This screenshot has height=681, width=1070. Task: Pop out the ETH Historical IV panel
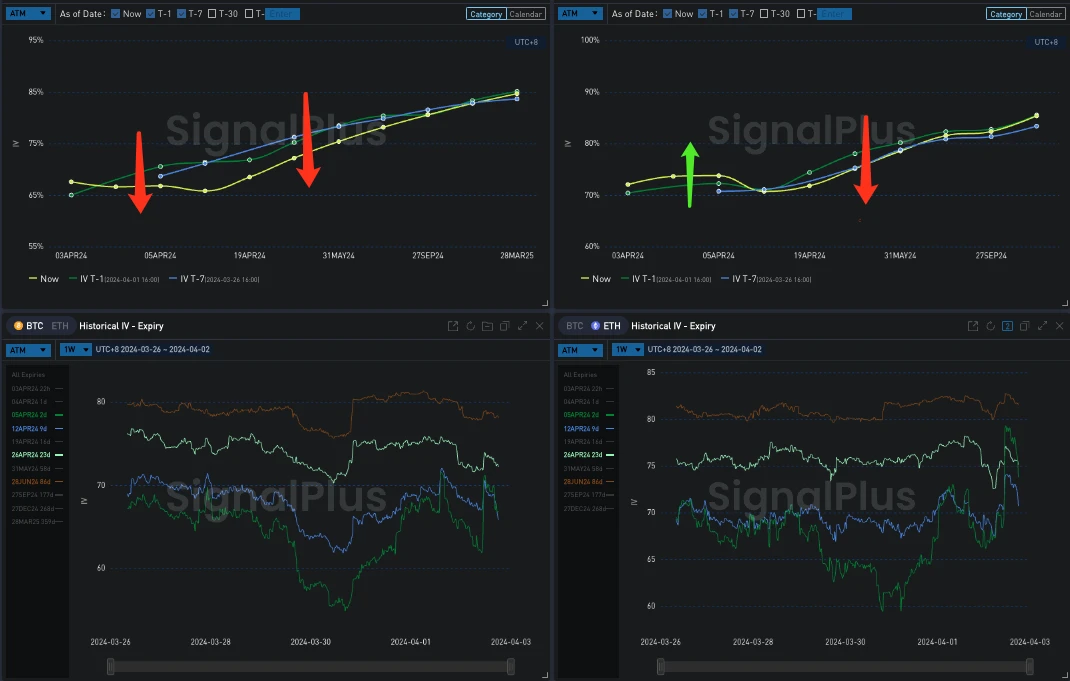975,326
